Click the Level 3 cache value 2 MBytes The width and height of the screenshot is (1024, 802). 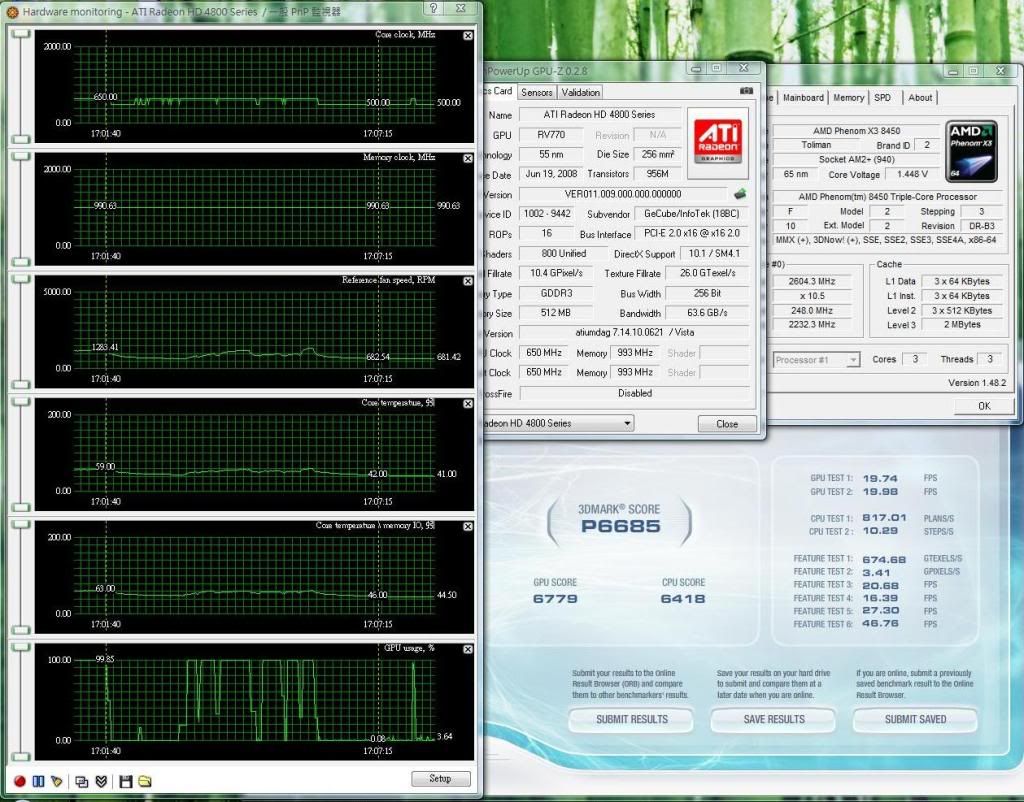click(961, 325)
